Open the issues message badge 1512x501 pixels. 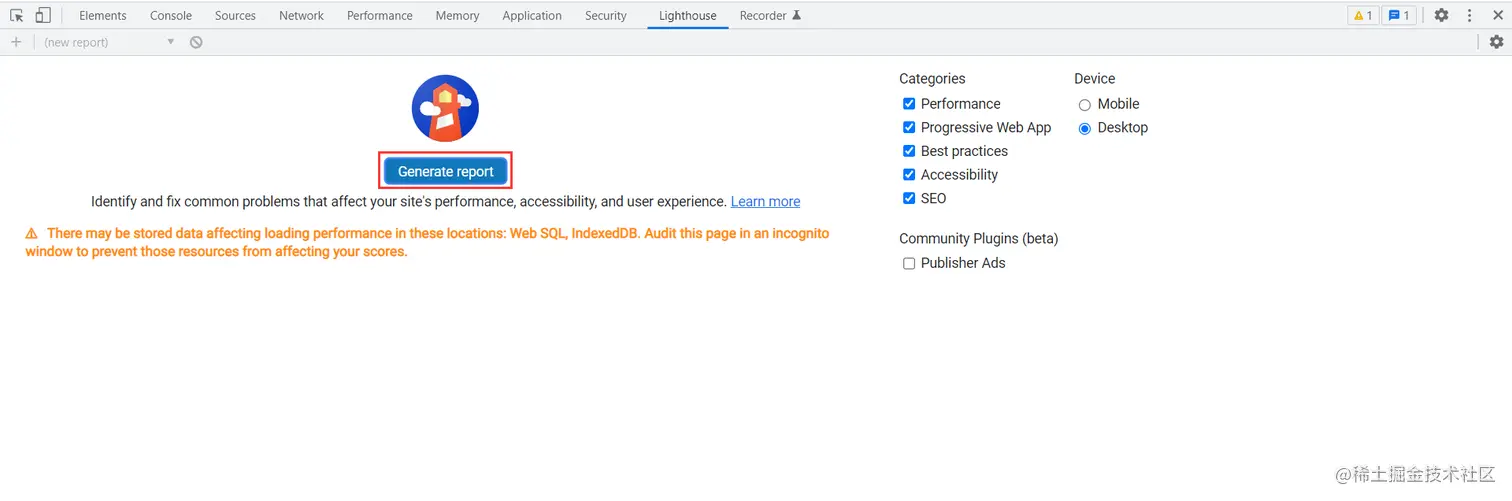(1399, 15)
